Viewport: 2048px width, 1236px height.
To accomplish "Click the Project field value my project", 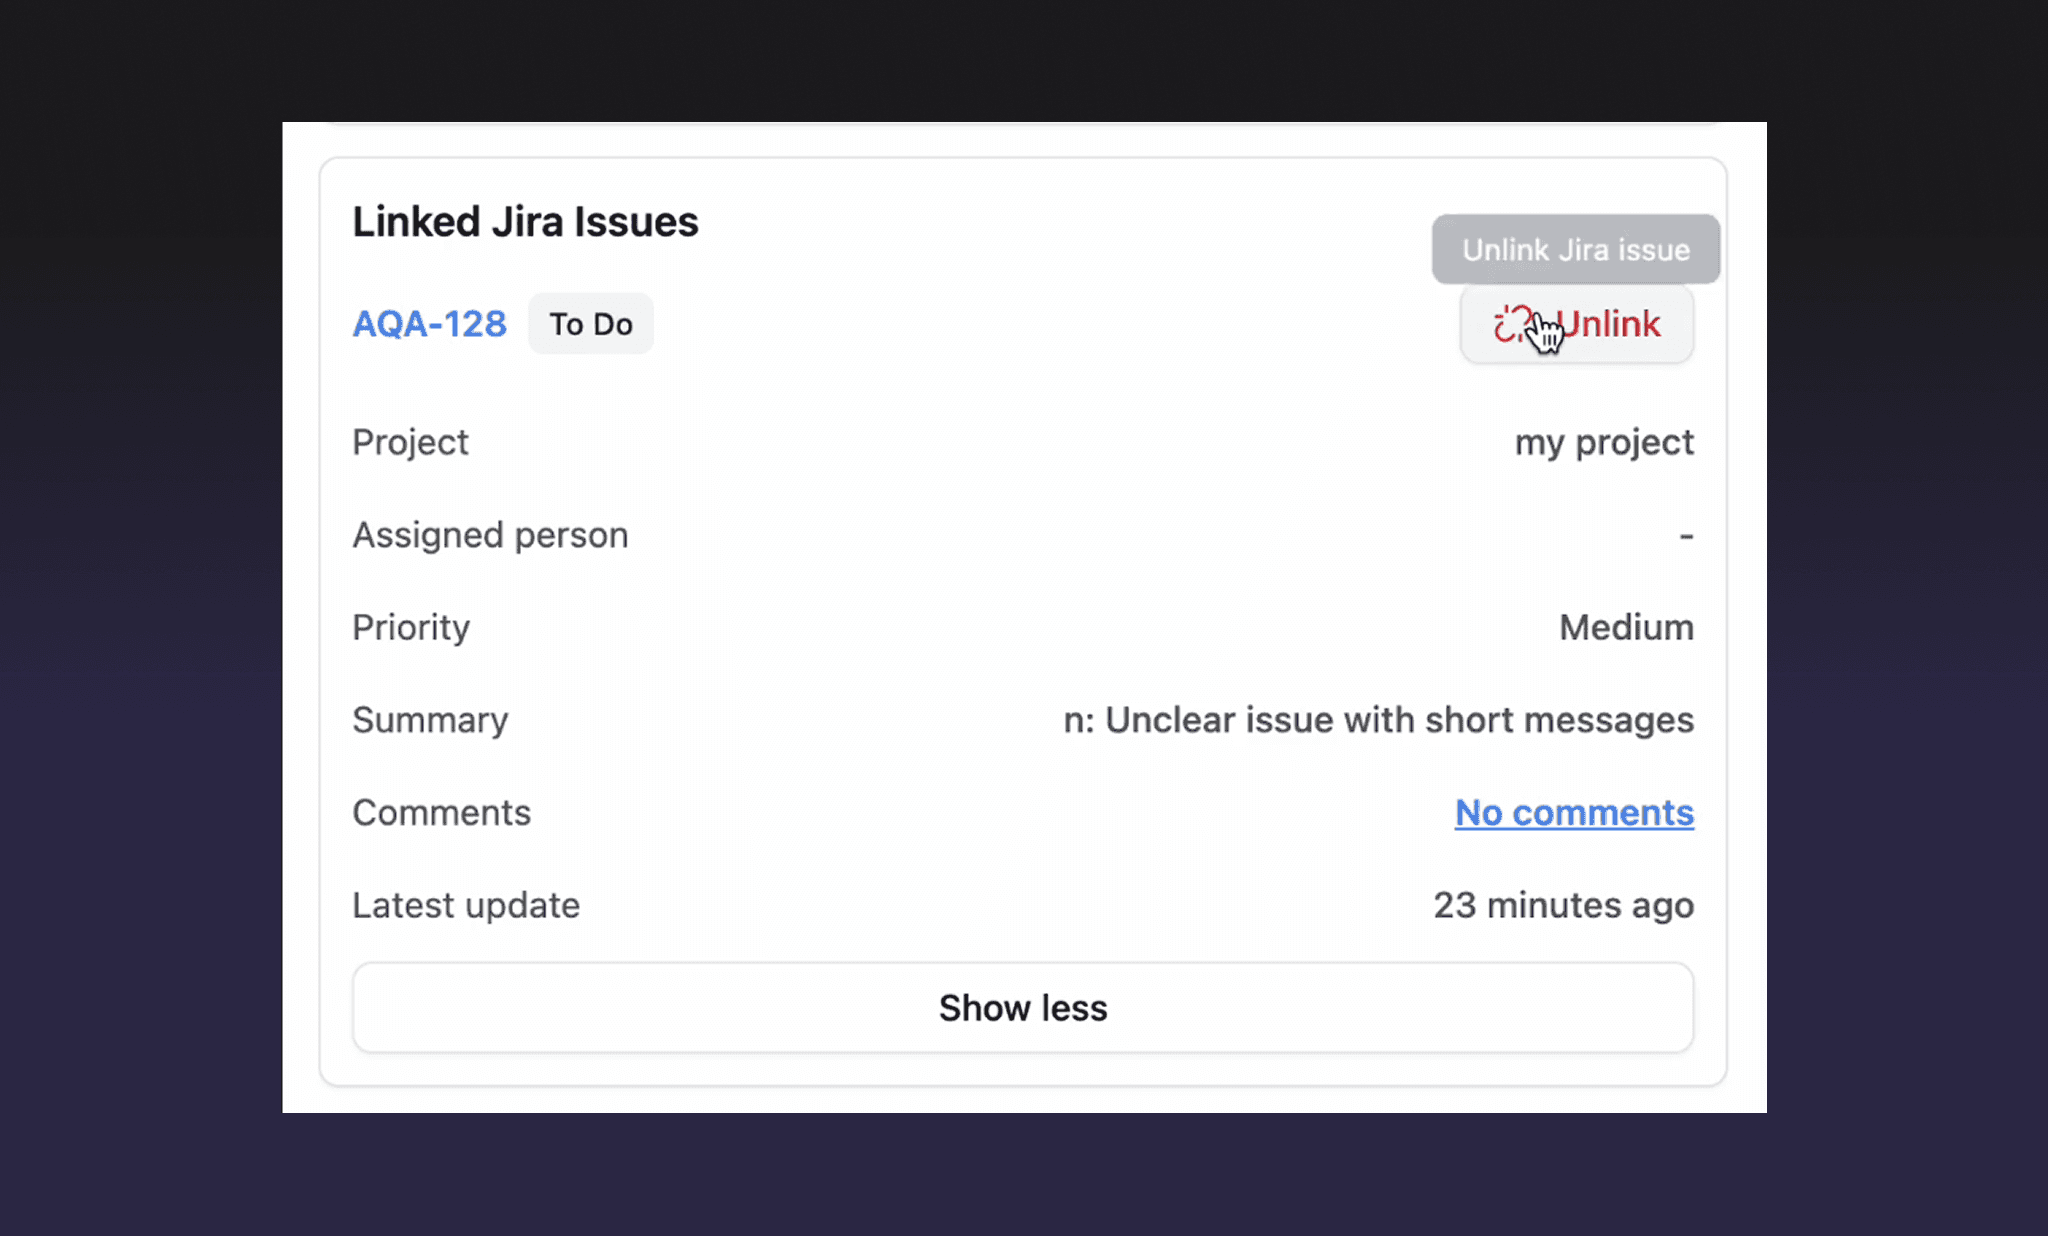I will (1603, 441).
